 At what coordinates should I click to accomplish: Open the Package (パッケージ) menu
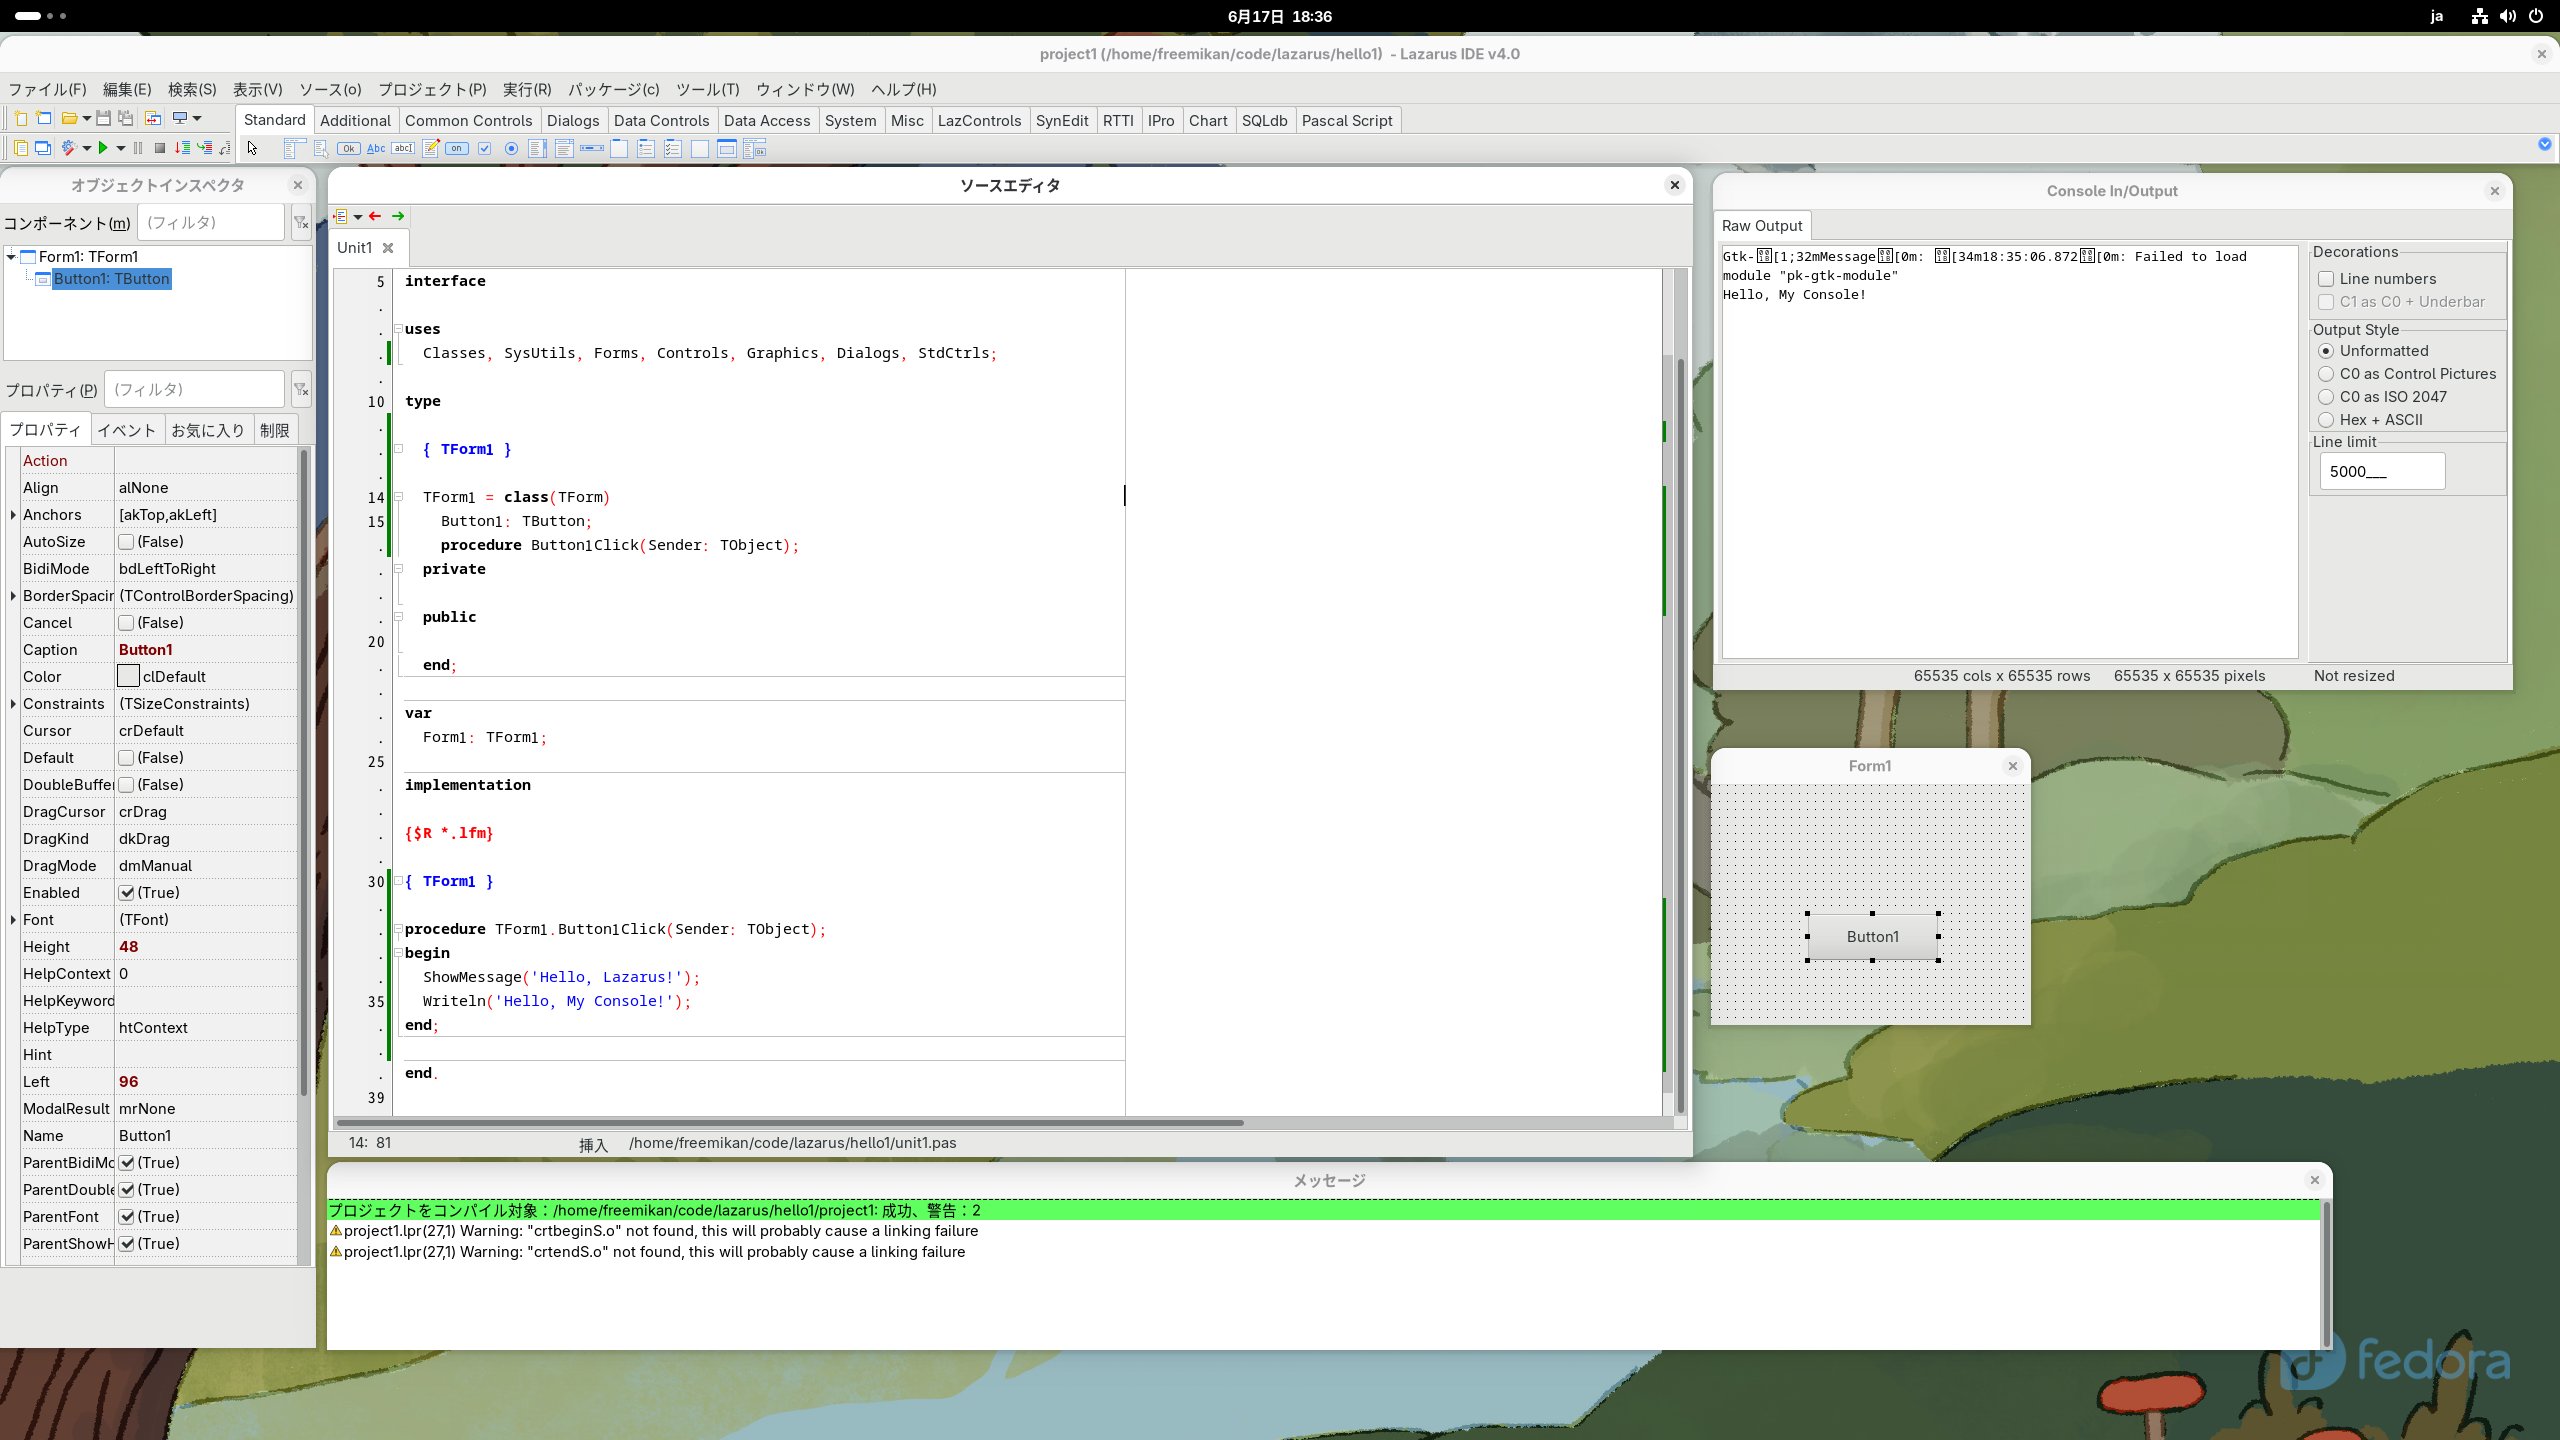point(613,89)
